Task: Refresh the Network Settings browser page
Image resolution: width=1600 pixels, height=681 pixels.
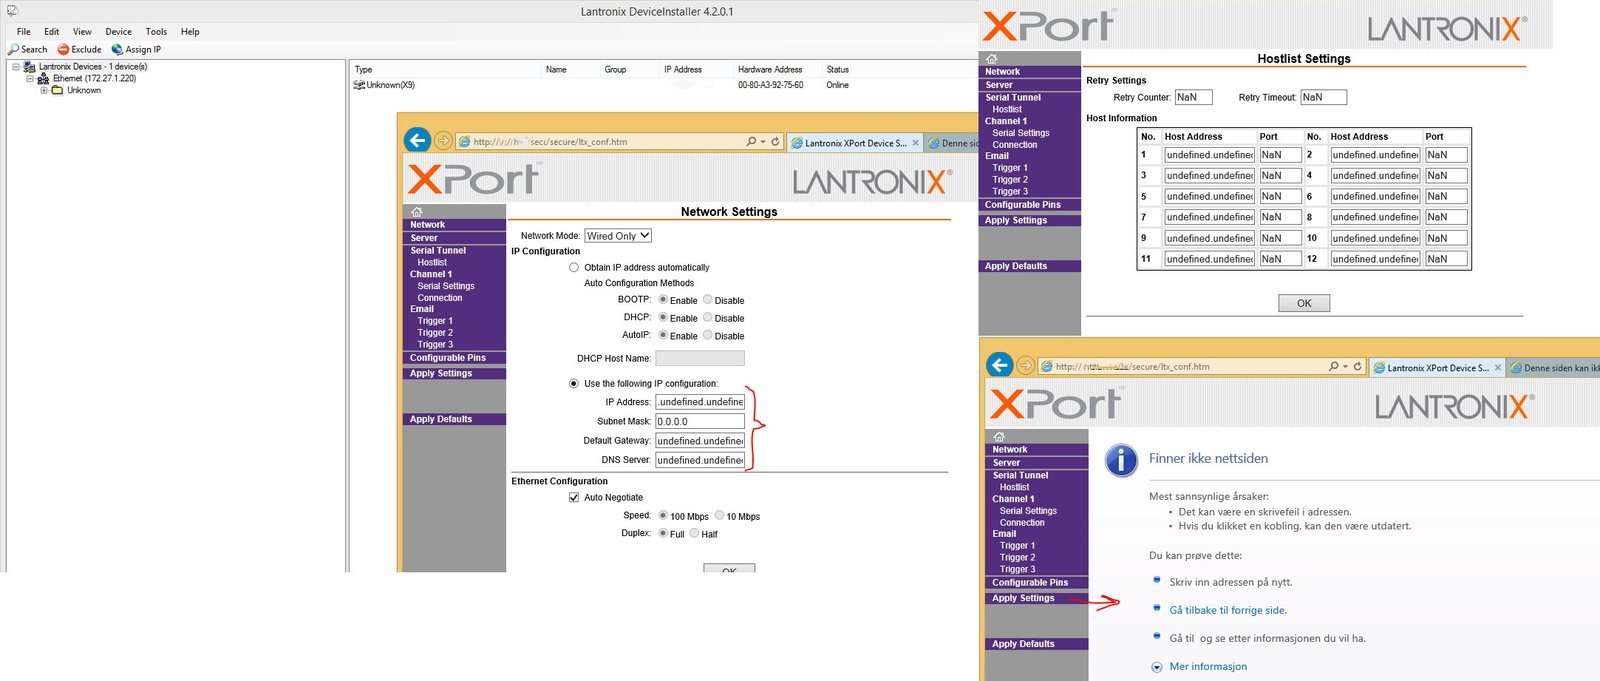Action: [x=775, y=142]
